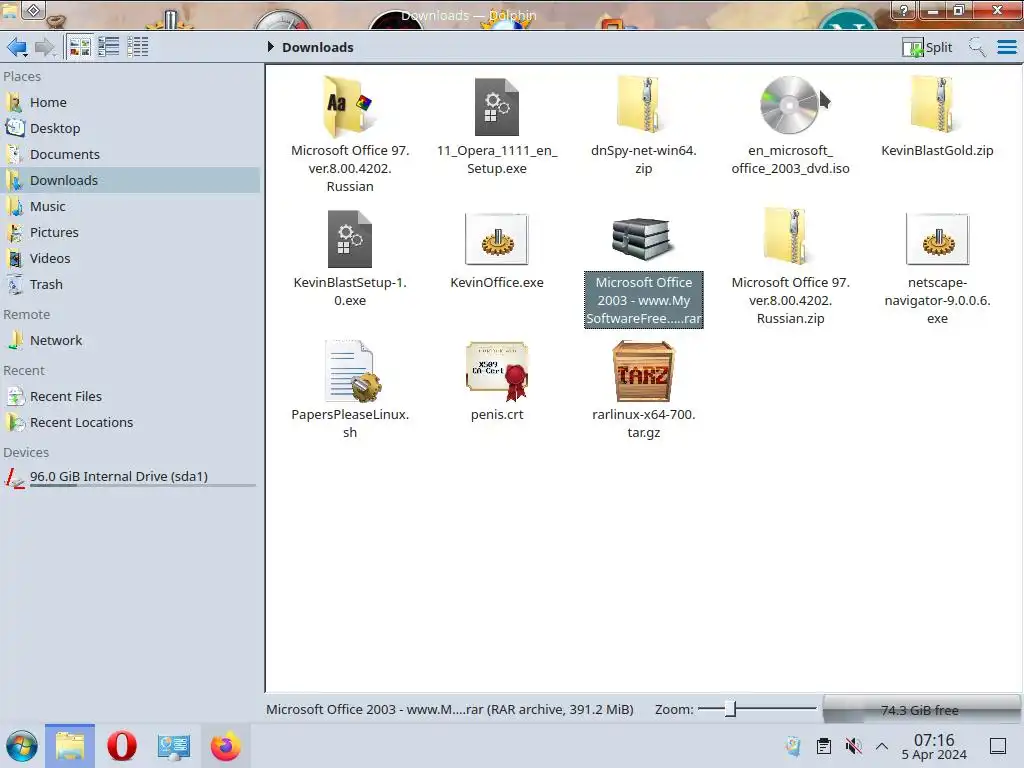Select rarlinux-x64-700.tar.gz crate icon

(x=644, y=371)
